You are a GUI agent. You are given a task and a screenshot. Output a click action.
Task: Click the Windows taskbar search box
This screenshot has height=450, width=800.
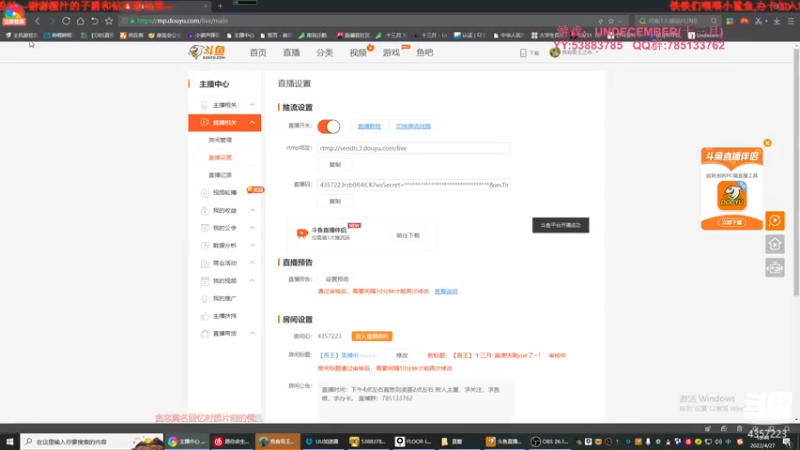click(x=92, y=441)
